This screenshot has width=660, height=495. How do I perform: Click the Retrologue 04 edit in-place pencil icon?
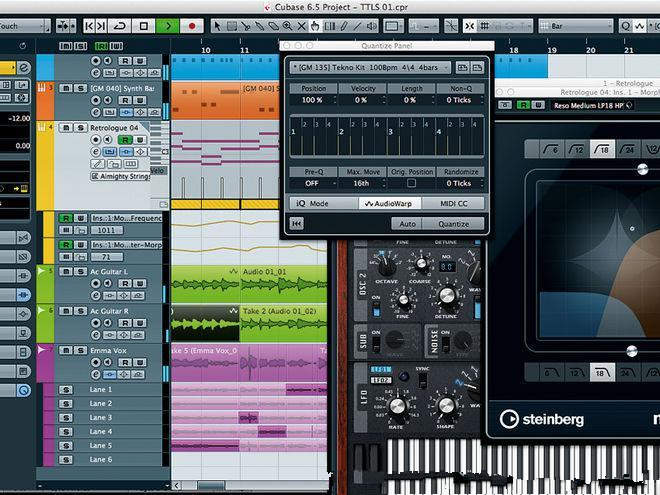click(98, 164)
